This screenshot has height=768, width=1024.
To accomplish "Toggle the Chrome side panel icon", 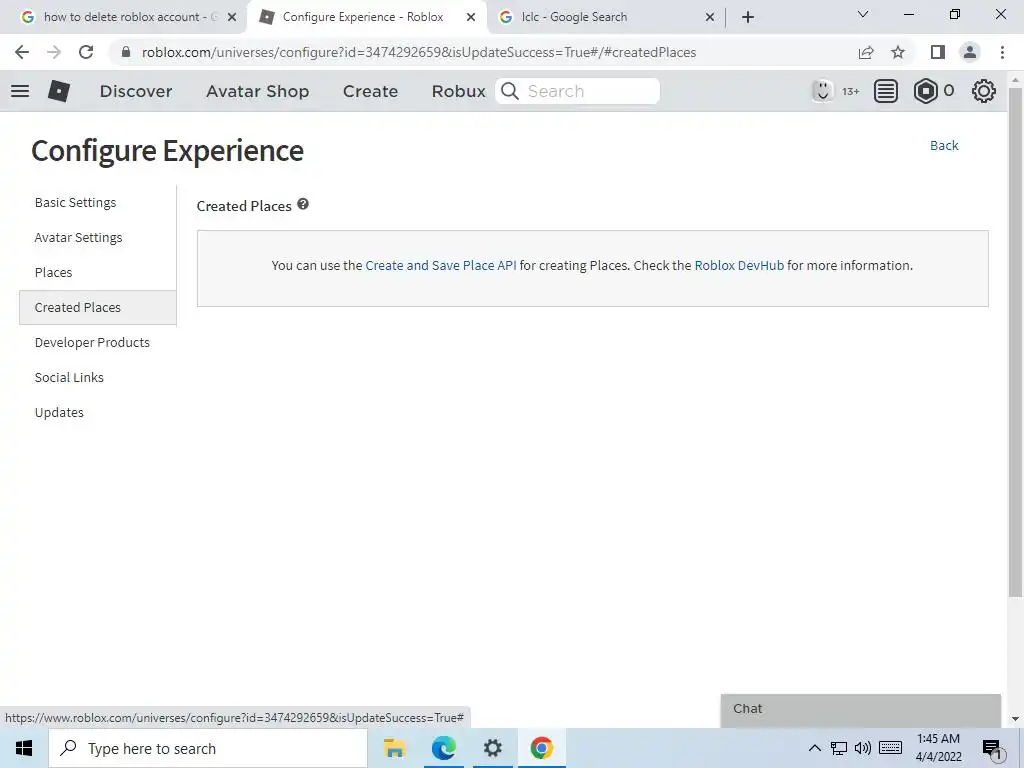I will coord(938,52).
